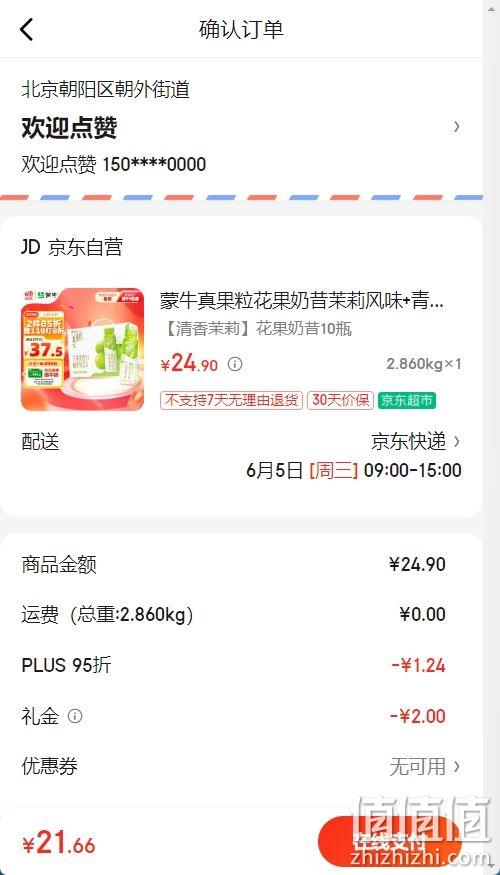
Task: Open price info icon beside ¥24.90
Action: (235, 364)
